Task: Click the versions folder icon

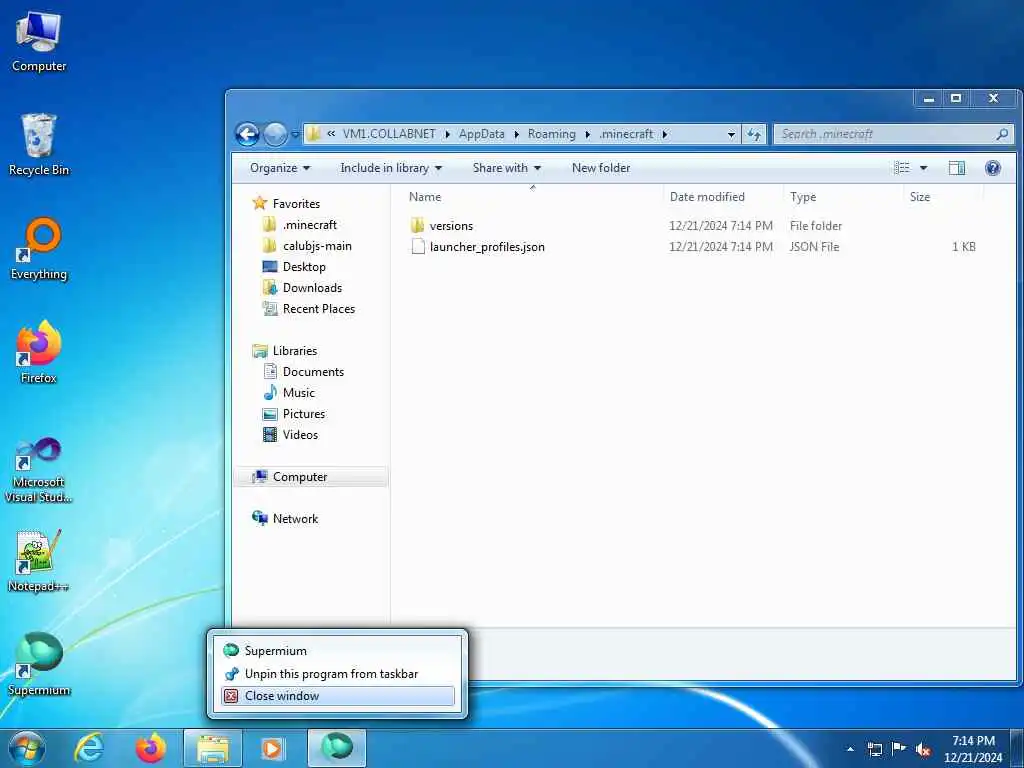Action: coord(418,226)
